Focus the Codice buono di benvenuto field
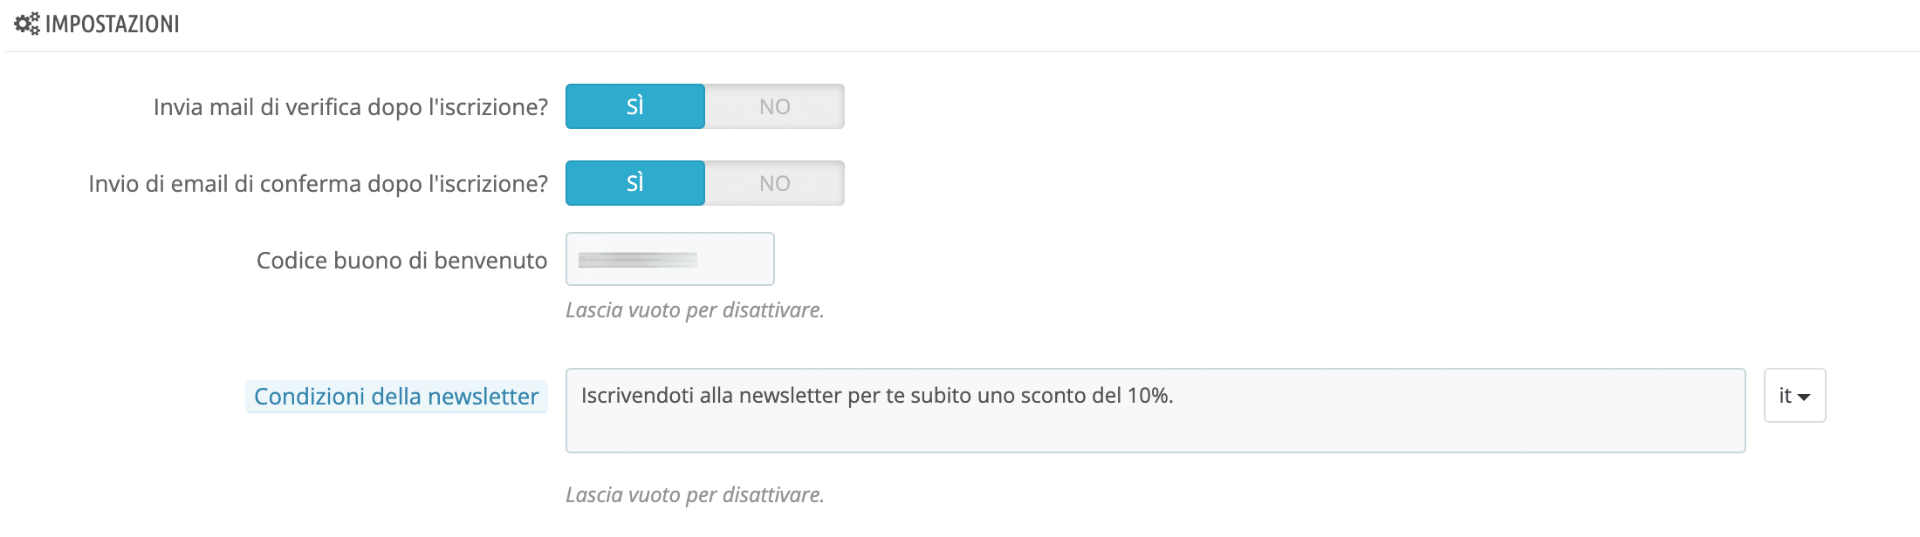Screen dimensions: 1920x537 pos(735,259)
